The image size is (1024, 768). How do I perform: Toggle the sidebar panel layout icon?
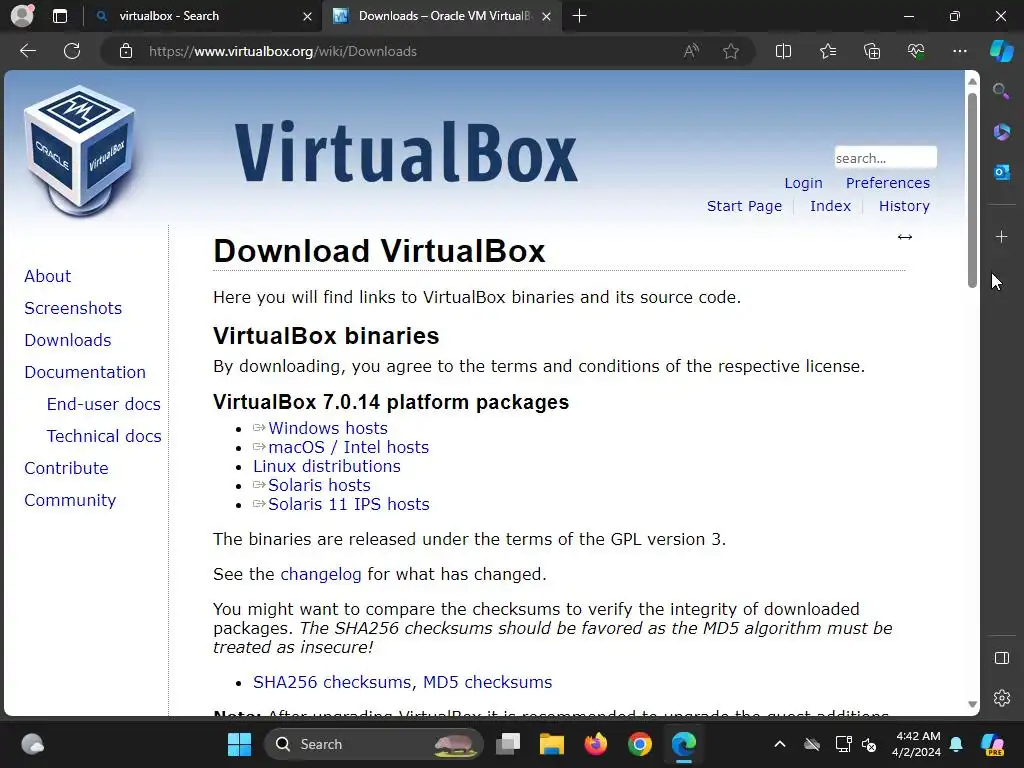(x=1002, y=658)
